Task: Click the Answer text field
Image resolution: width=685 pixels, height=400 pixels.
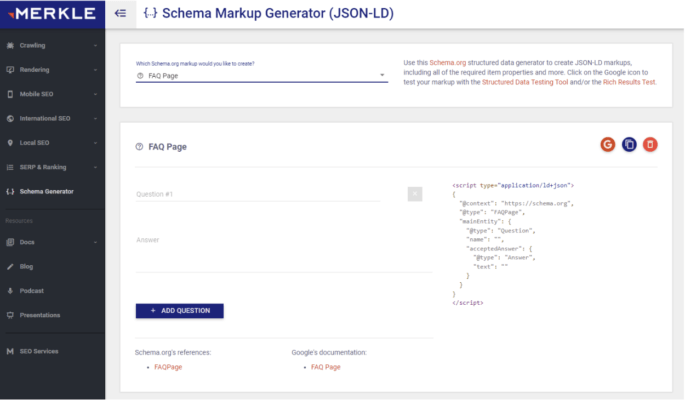Action: click(x=283, y=250)
